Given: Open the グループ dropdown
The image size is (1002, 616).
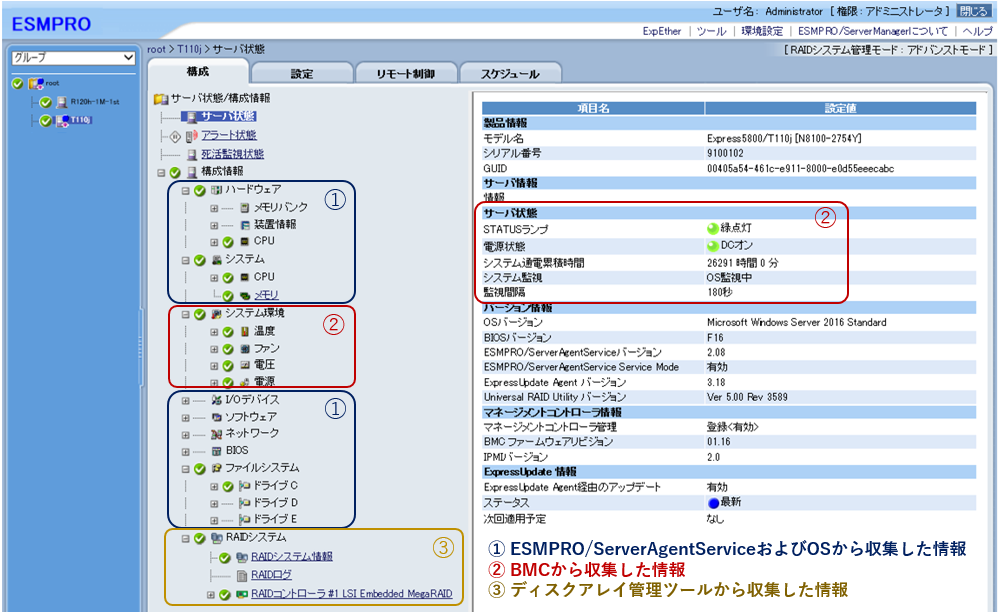Looking at the screenshot, I should tap(73, 58).
